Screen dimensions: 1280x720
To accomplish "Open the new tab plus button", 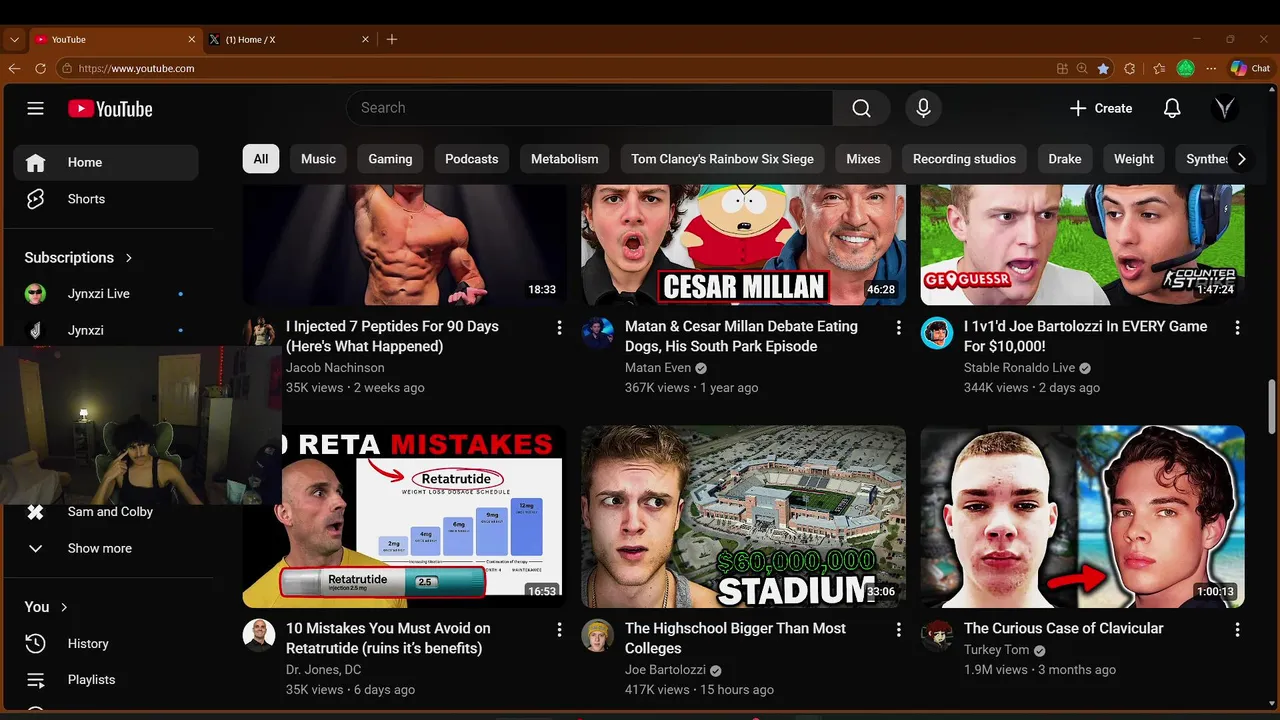I will pos(392,39).
